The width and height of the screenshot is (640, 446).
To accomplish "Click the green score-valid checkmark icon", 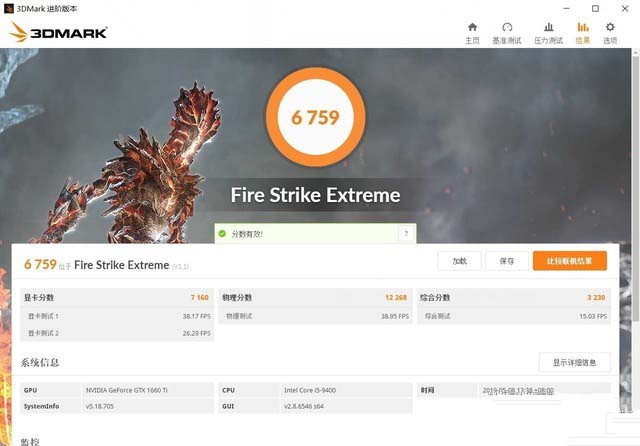I will 222,233.
